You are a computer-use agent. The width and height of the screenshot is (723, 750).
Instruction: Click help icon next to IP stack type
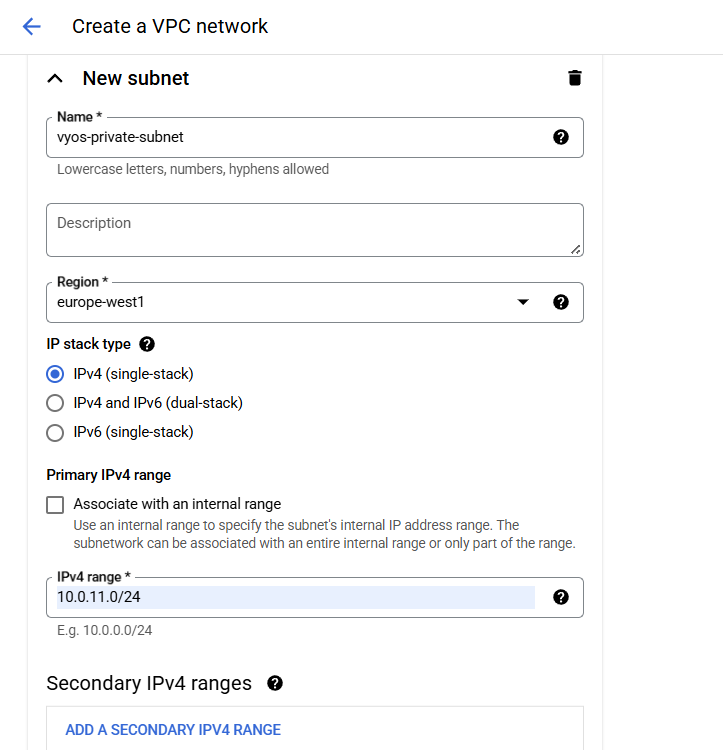point(147,344)
